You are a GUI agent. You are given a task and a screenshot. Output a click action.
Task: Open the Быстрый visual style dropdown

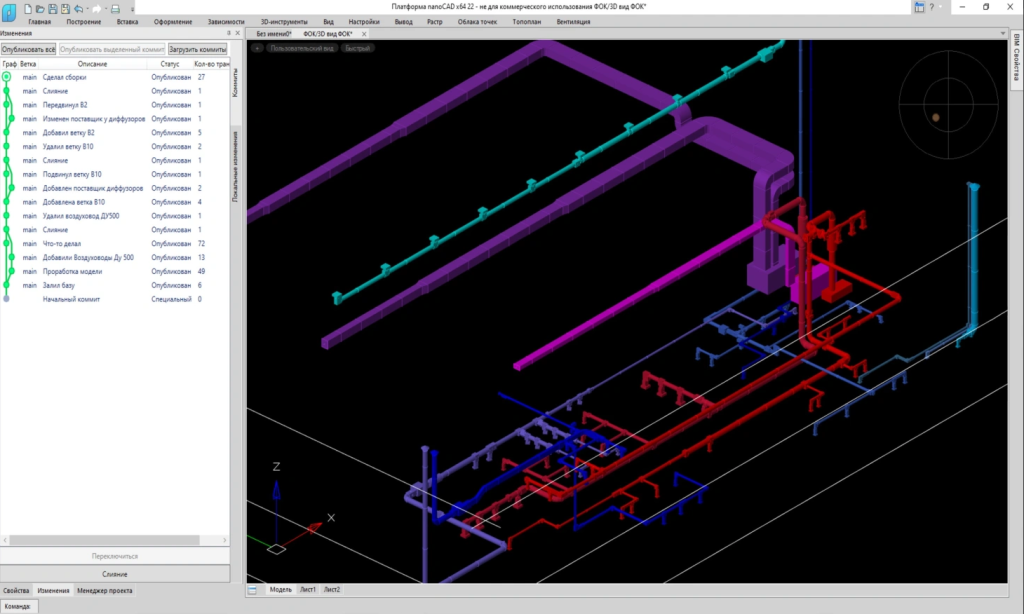pyautogui.click(x=357, y=47)
